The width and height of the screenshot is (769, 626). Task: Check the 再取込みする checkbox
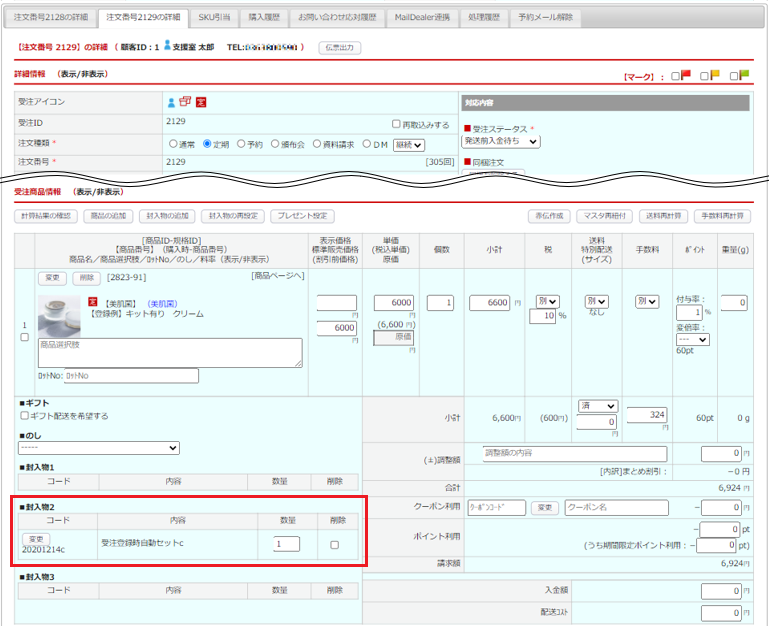tap(397, 124)
